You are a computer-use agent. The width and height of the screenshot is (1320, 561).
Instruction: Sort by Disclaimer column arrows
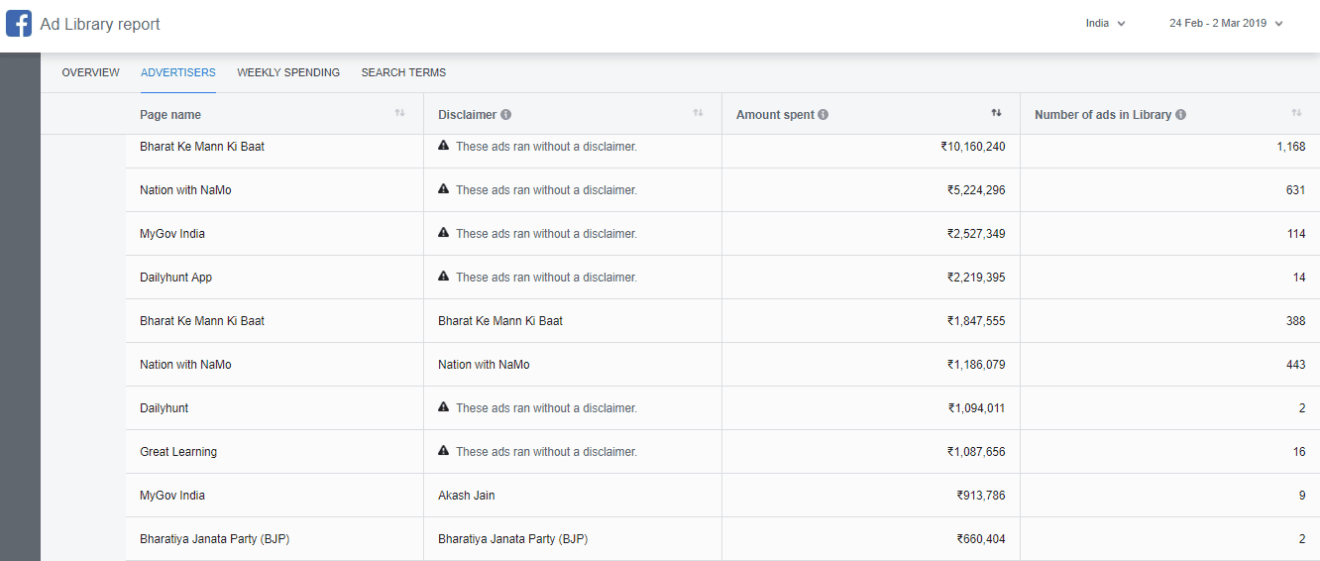pos(698,115)
